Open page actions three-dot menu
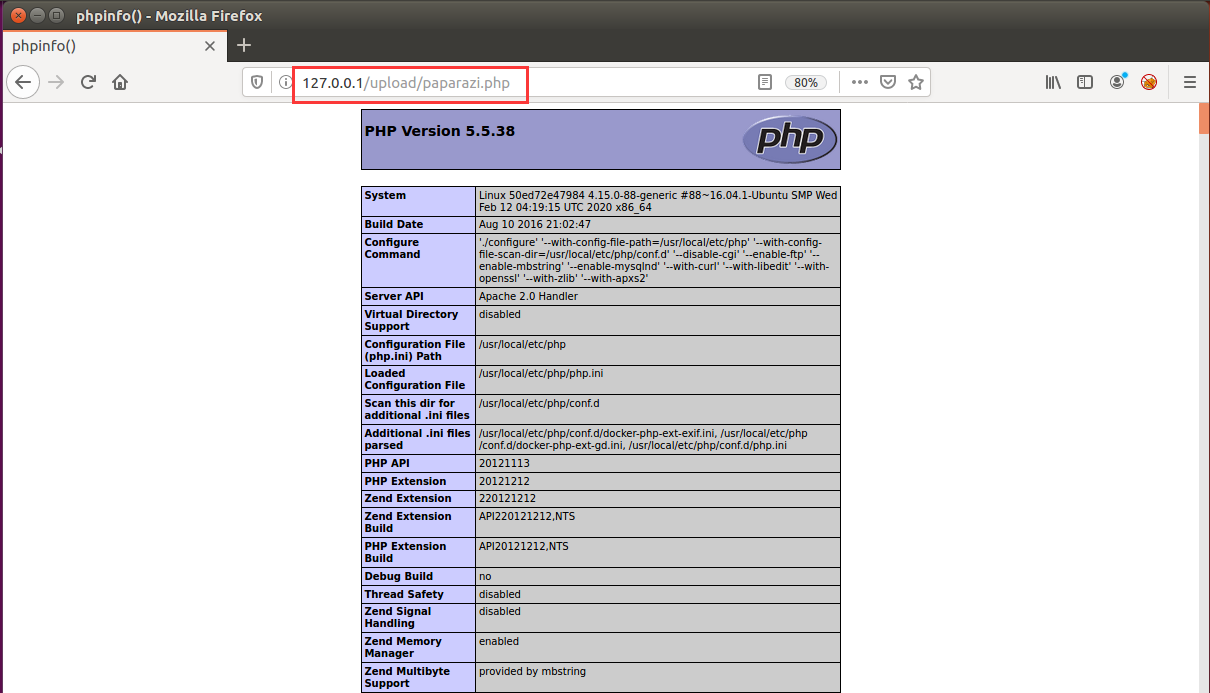This screenshot has height=693, width=1210. pyautogui.click(x=860, y=83)
